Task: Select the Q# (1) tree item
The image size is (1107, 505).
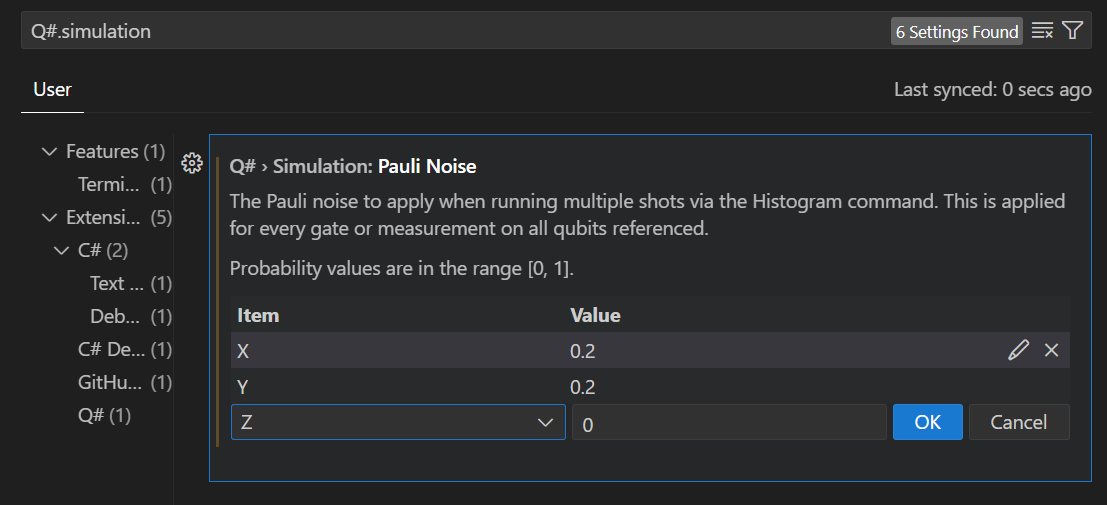Action: click(104, 415)
